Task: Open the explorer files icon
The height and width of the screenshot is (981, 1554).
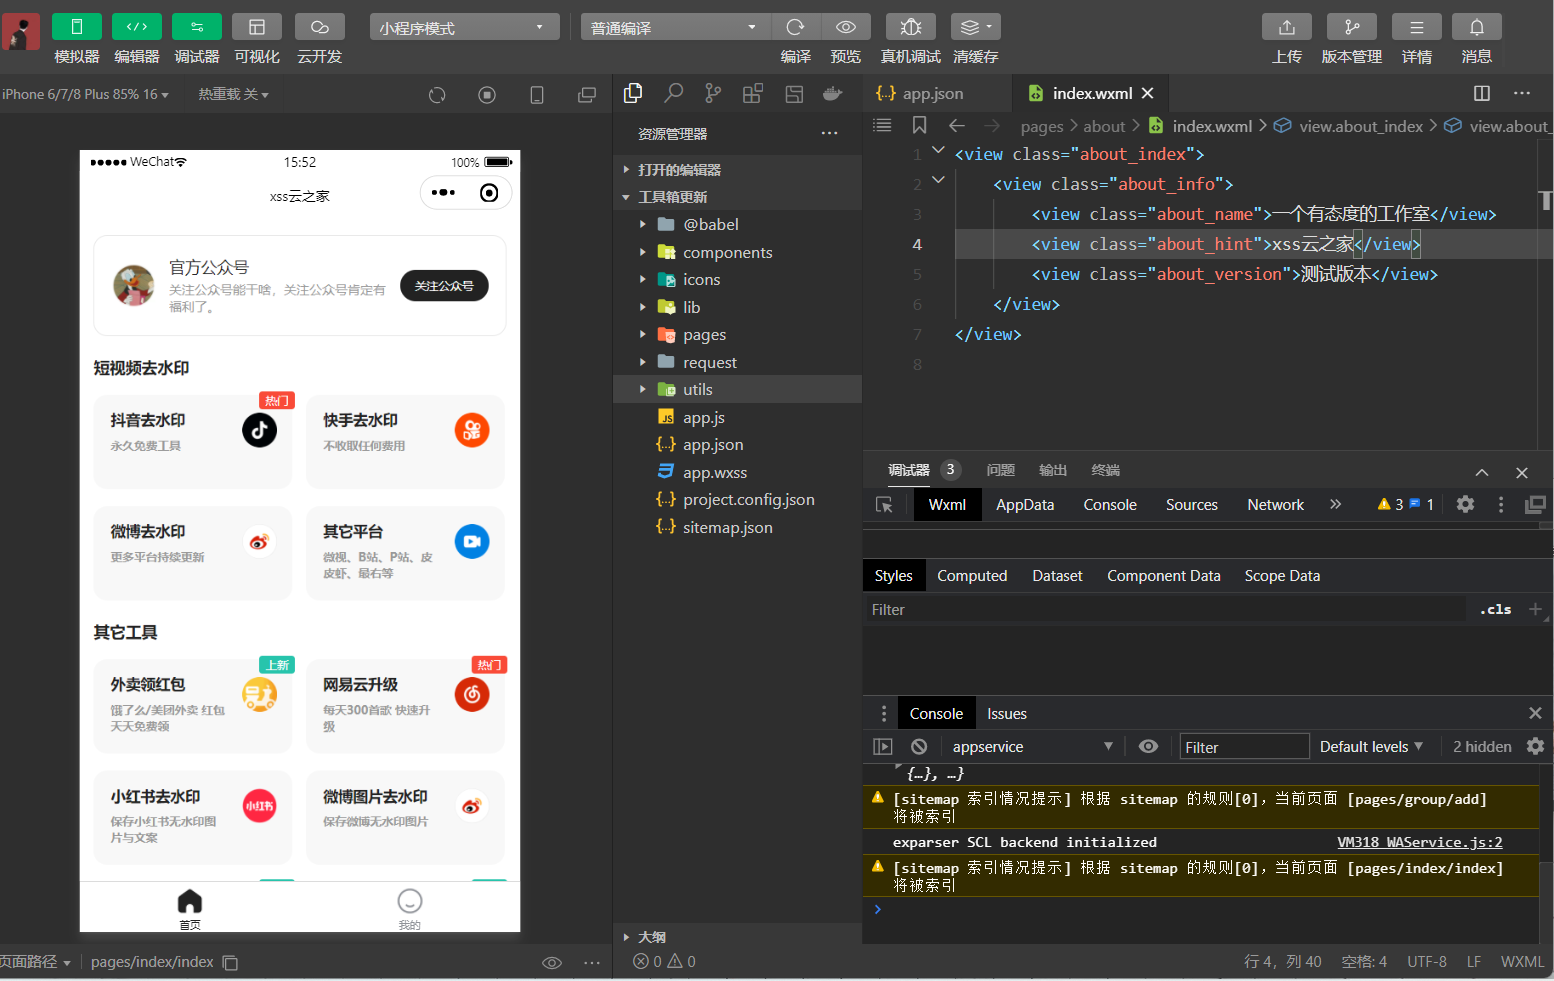Action: click(x=633, y=93)
